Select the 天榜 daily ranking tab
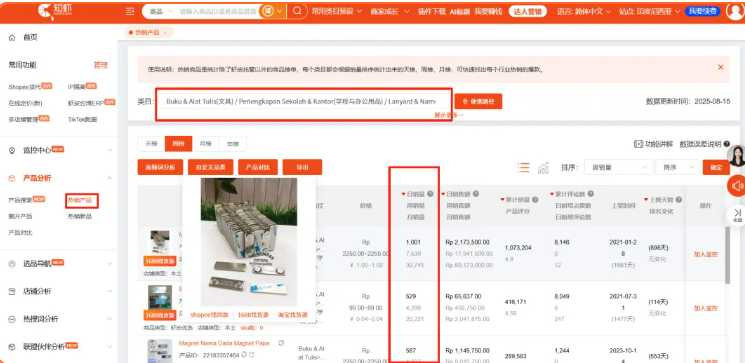The width and height of the screenshot is (745, 363). [151, 143]
